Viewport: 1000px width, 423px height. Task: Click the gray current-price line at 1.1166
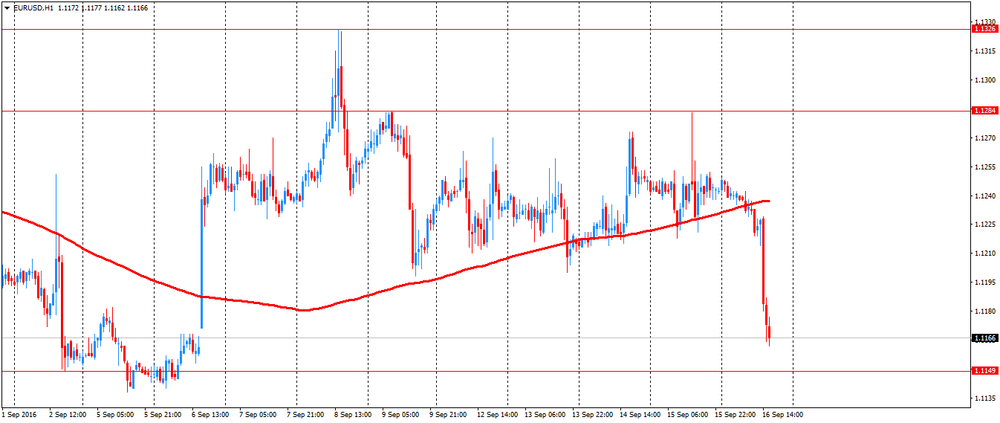[485, 338]
